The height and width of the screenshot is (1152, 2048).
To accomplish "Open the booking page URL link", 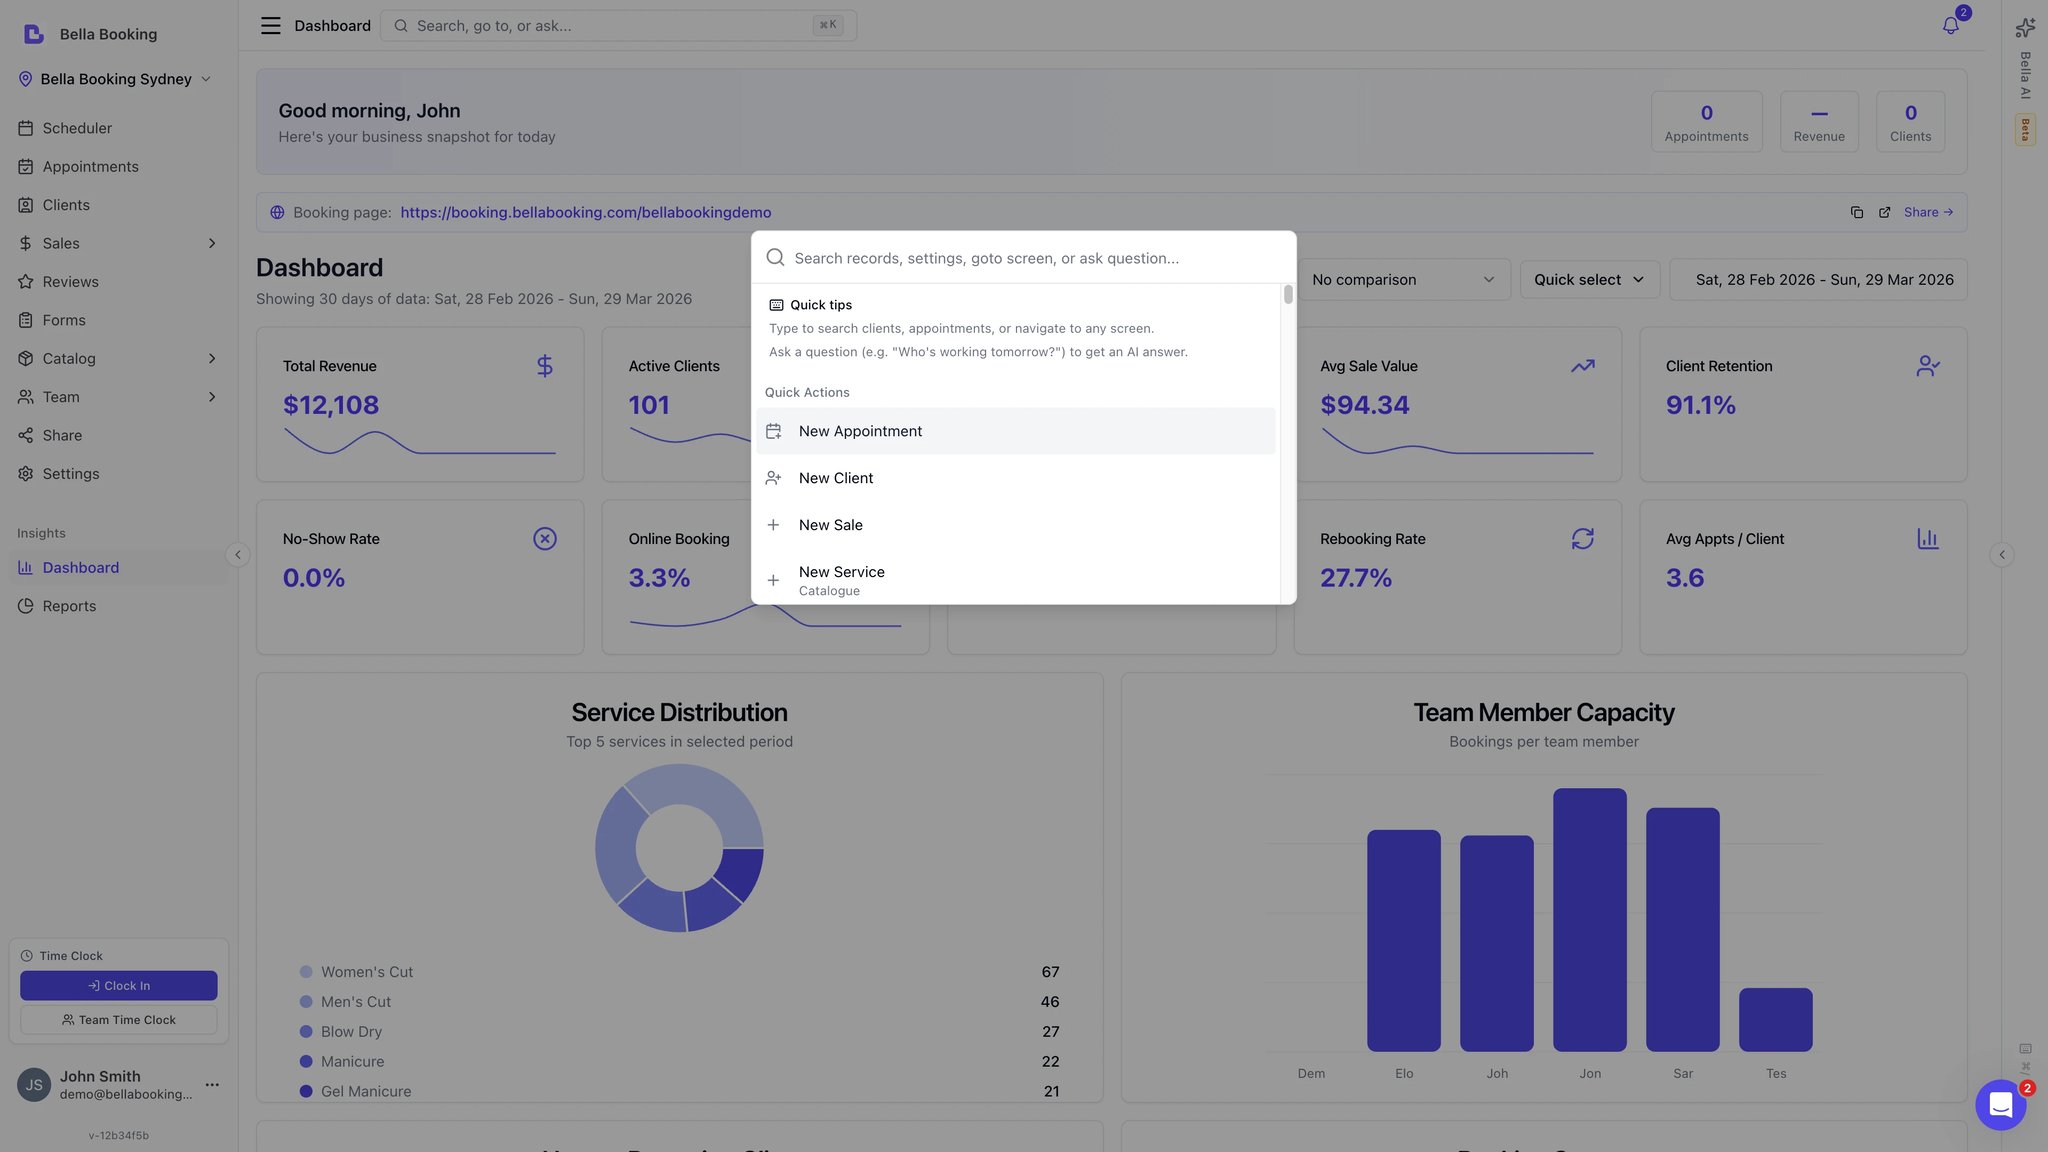I will [585, 212].
